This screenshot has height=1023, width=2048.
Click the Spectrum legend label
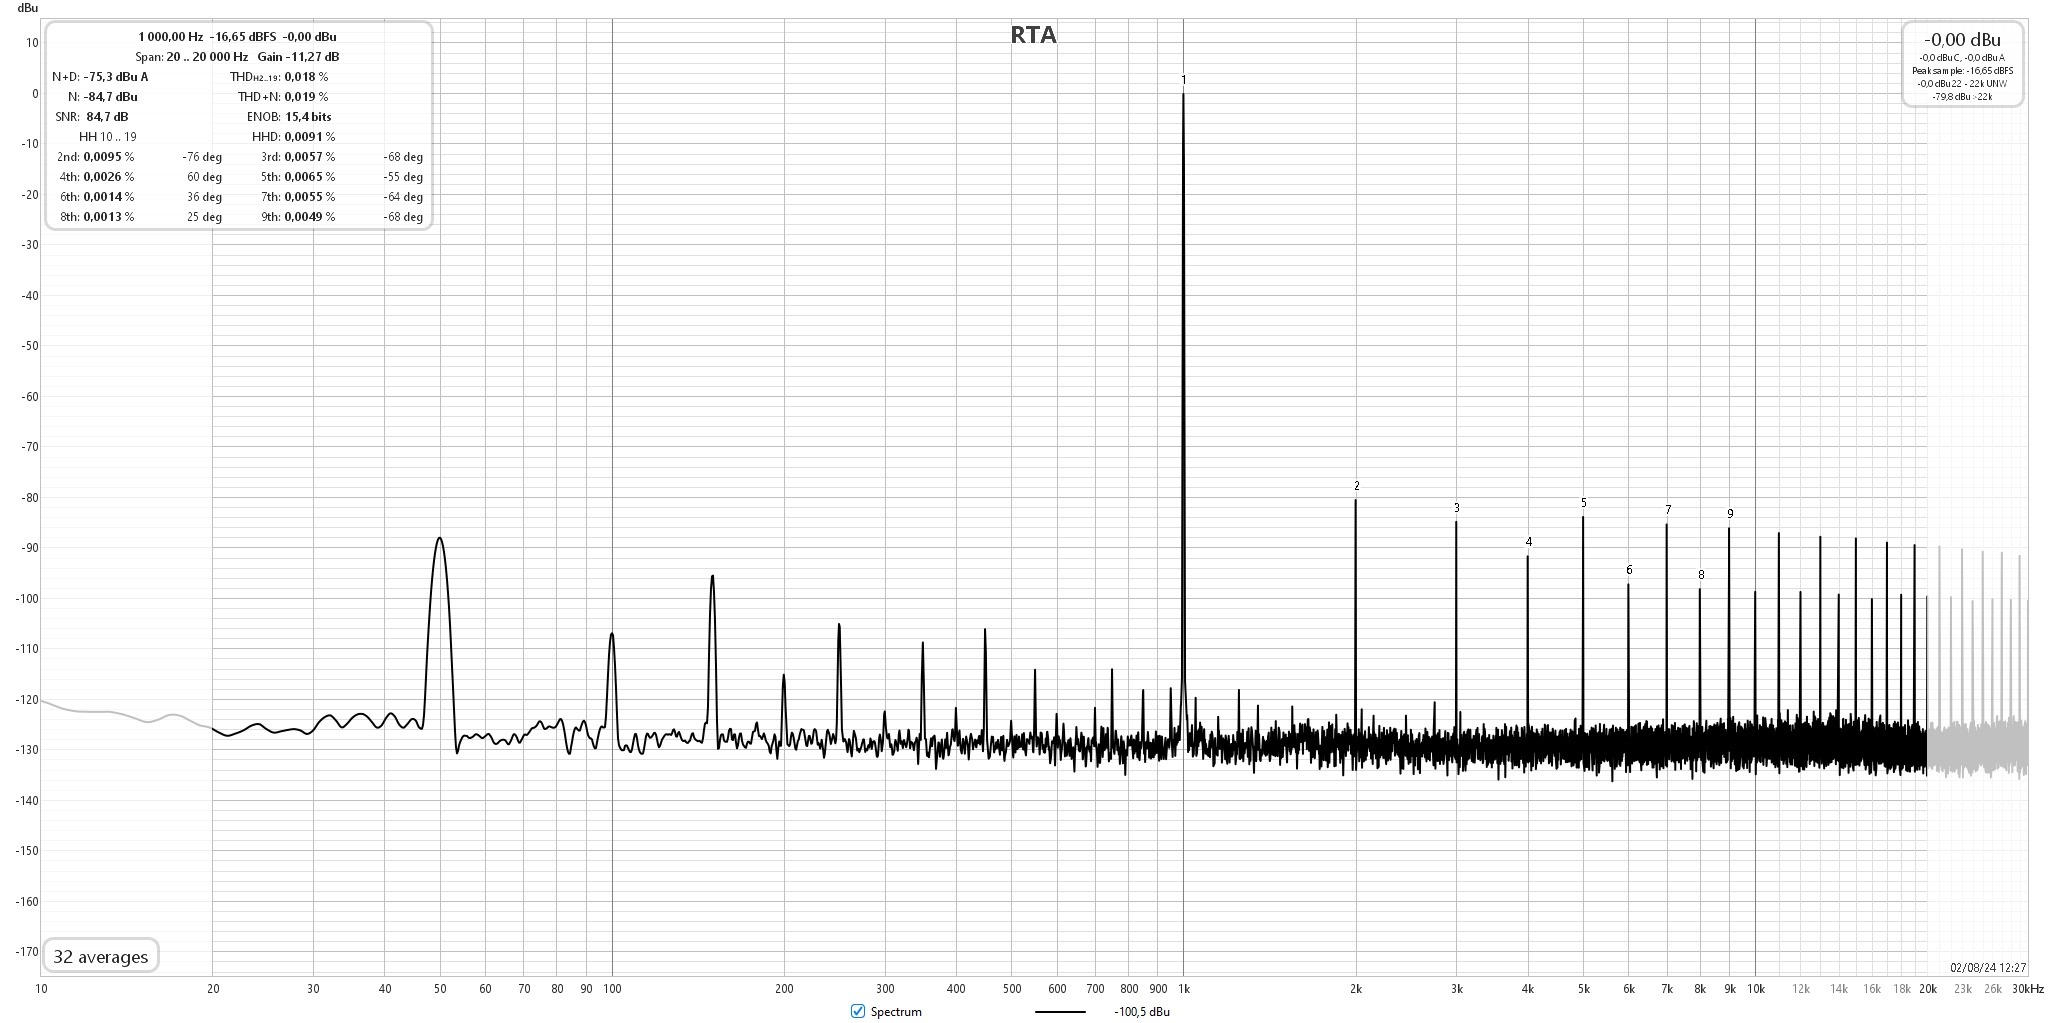(x=896, y=1011)
